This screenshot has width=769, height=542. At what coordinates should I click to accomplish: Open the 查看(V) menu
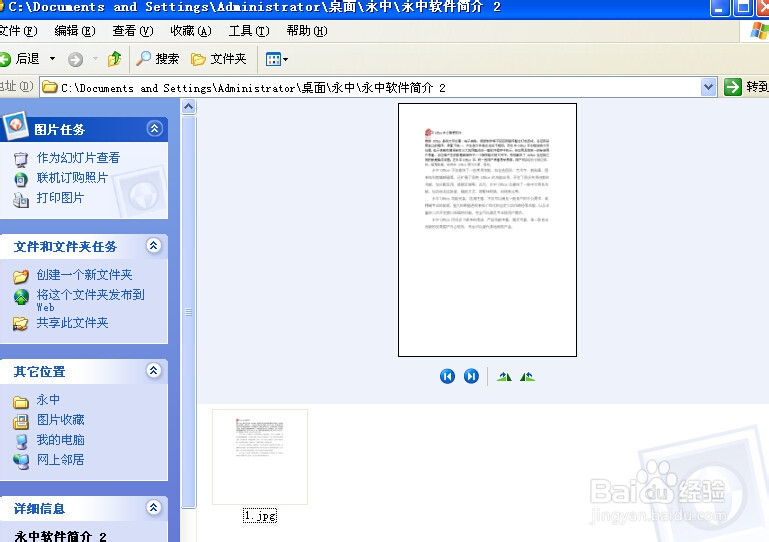point(133,31)
